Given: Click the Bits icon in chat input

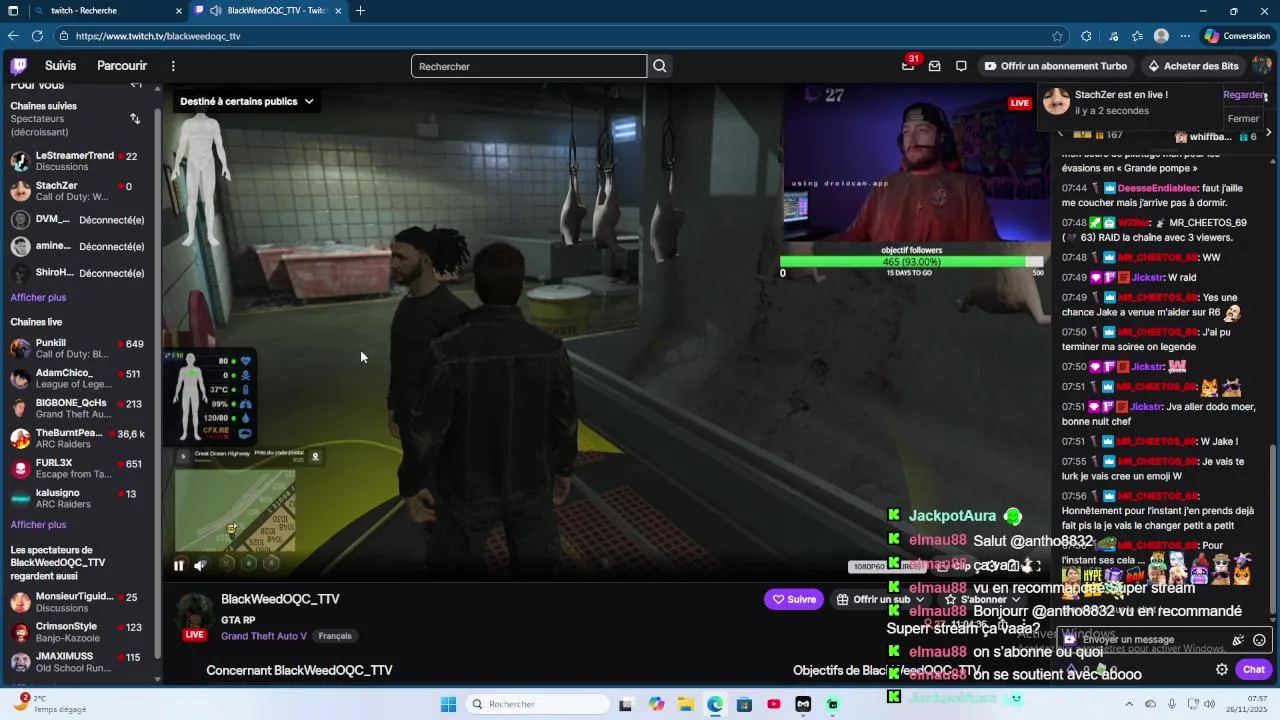Looking at the screenshot, I should coord(1238,640).
